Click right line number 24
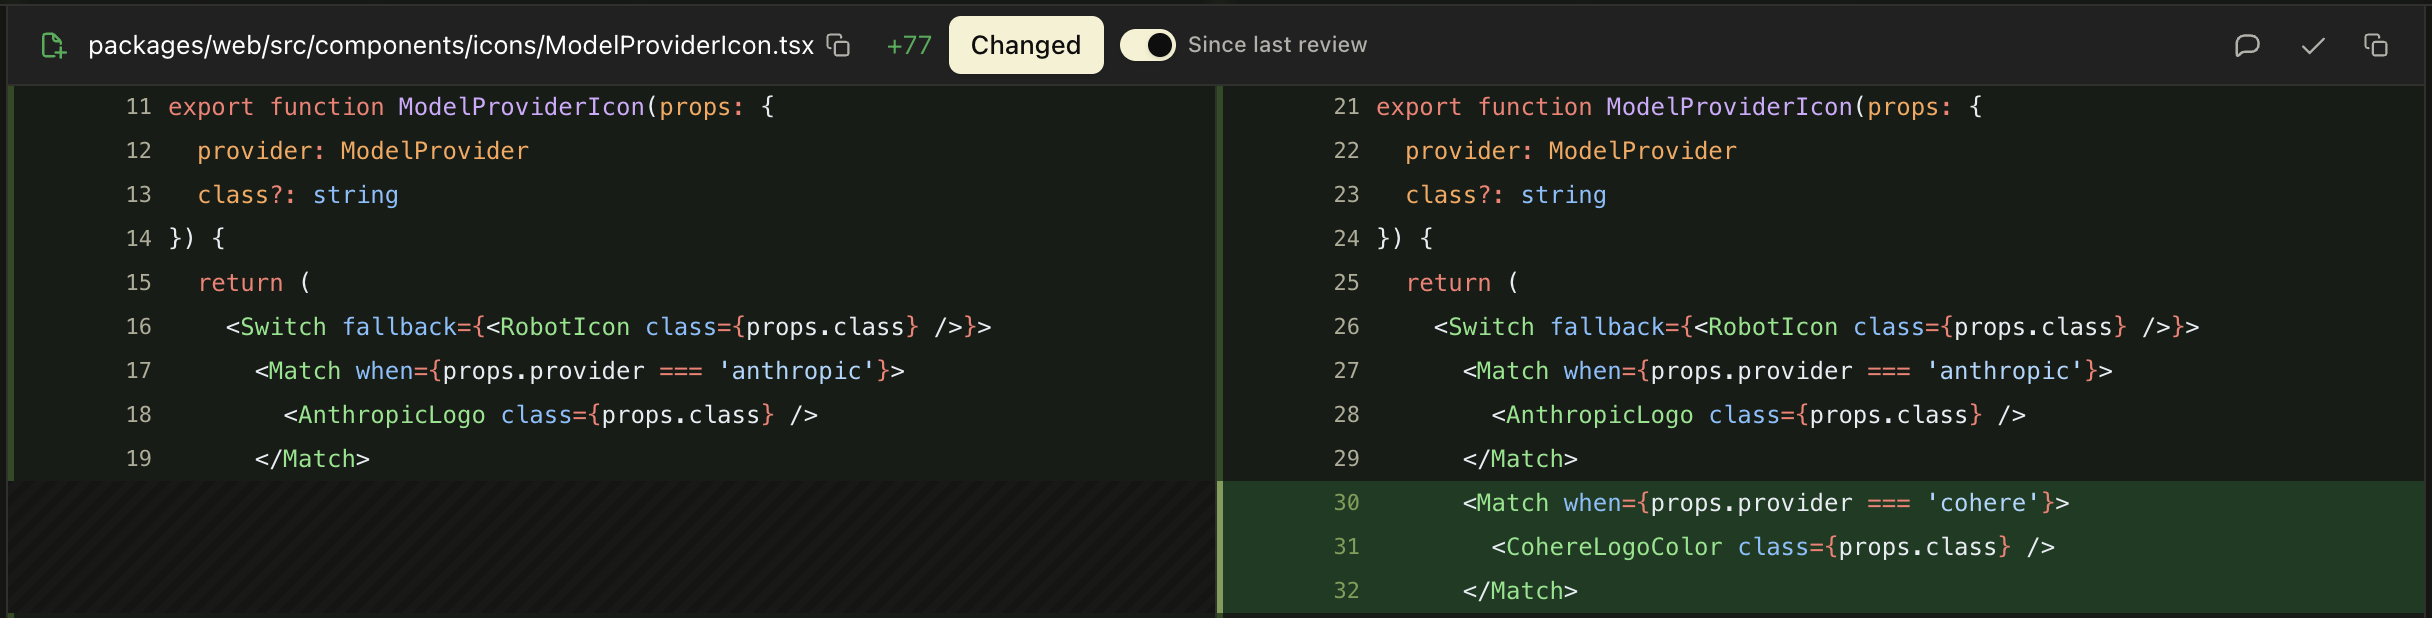 click(x=1346, y=239)
